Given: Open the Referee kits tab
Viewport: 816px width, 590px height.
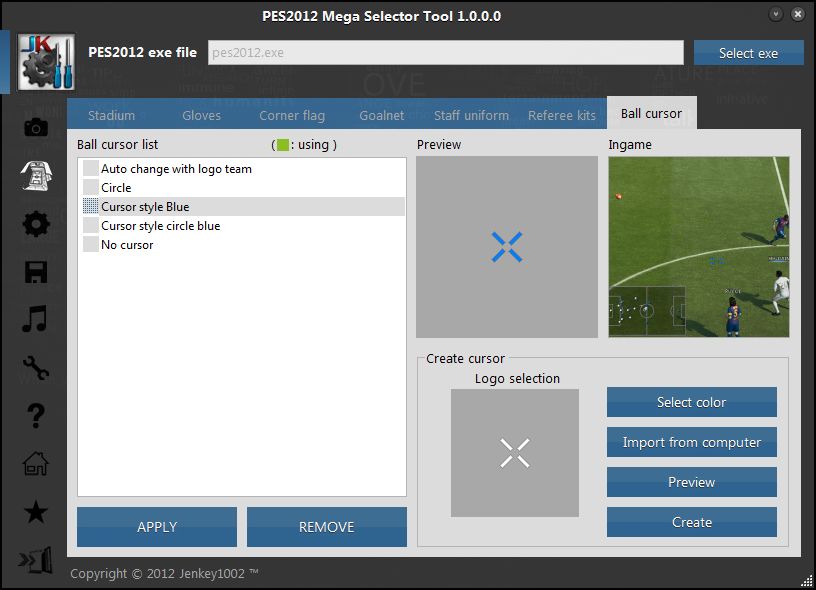Looking at the screenshot, I should (x=561, y=115).
